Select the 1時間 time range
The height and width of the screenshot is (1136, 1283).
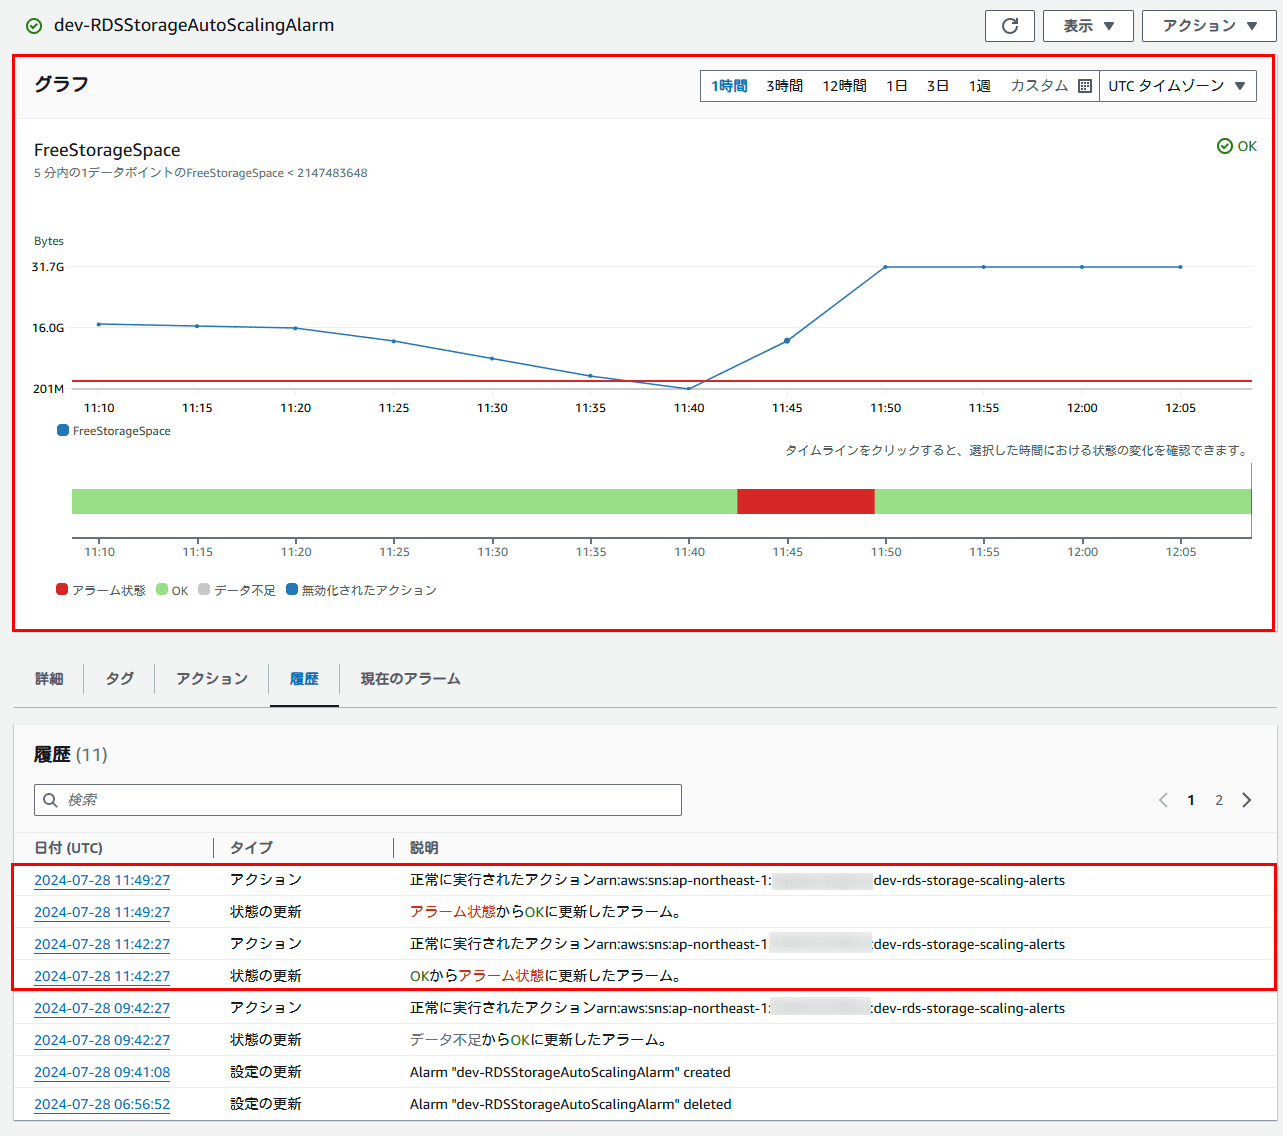click(x=729, y=86)
